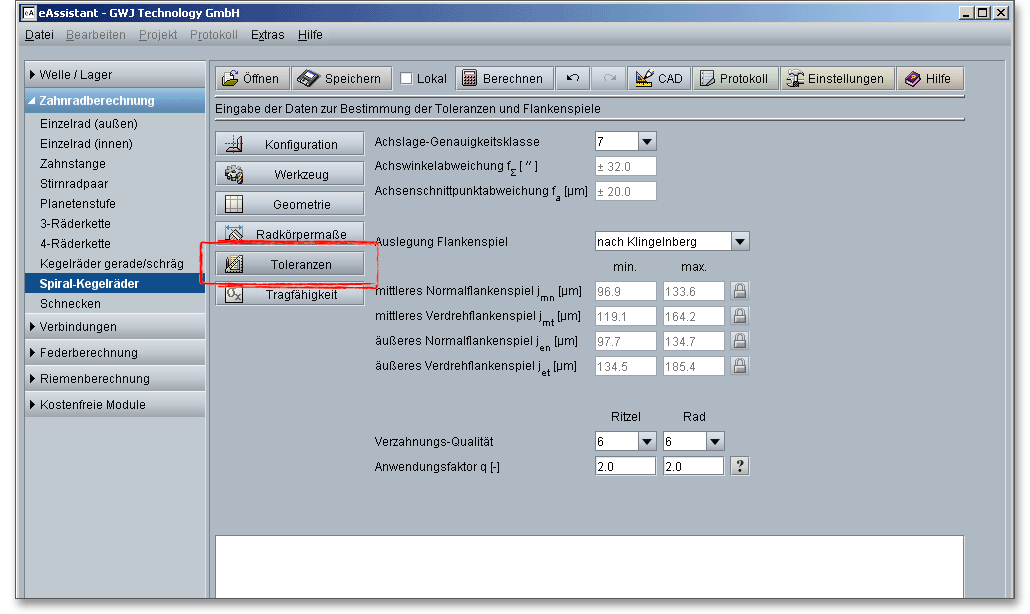This screenshot has height=614, width=1030.
Task: Toggle the Lokal checkbox
Action: click(x=407, y=79)
